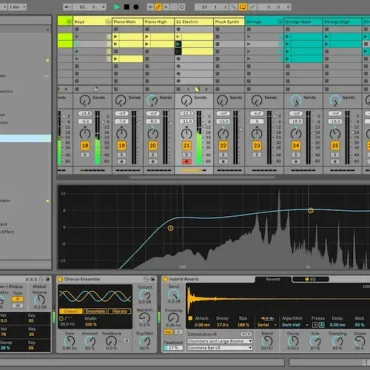370x370 pixels.
Task: Select the Strings Main track header
Action: (x=303, y=22)
